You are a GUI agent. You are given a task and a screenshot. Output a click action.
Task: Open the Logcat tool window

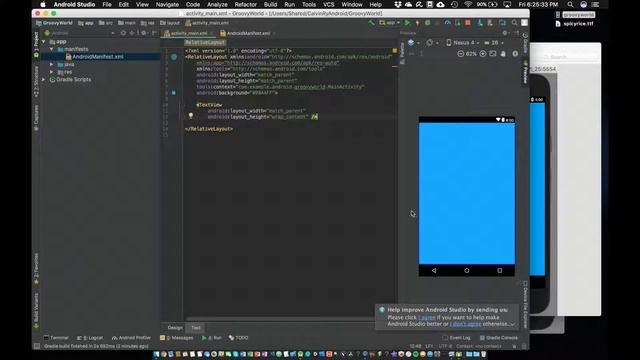90,338
